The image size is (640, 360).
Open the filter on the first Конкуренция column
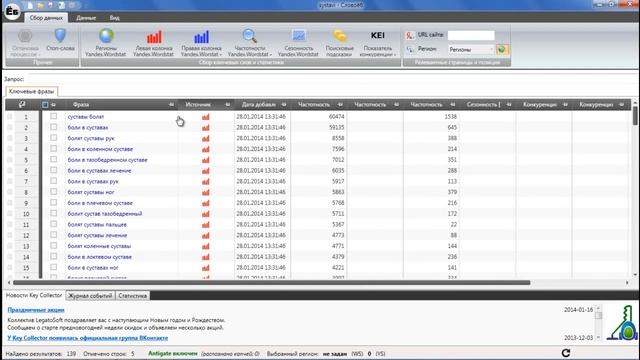tap(565, 104)
